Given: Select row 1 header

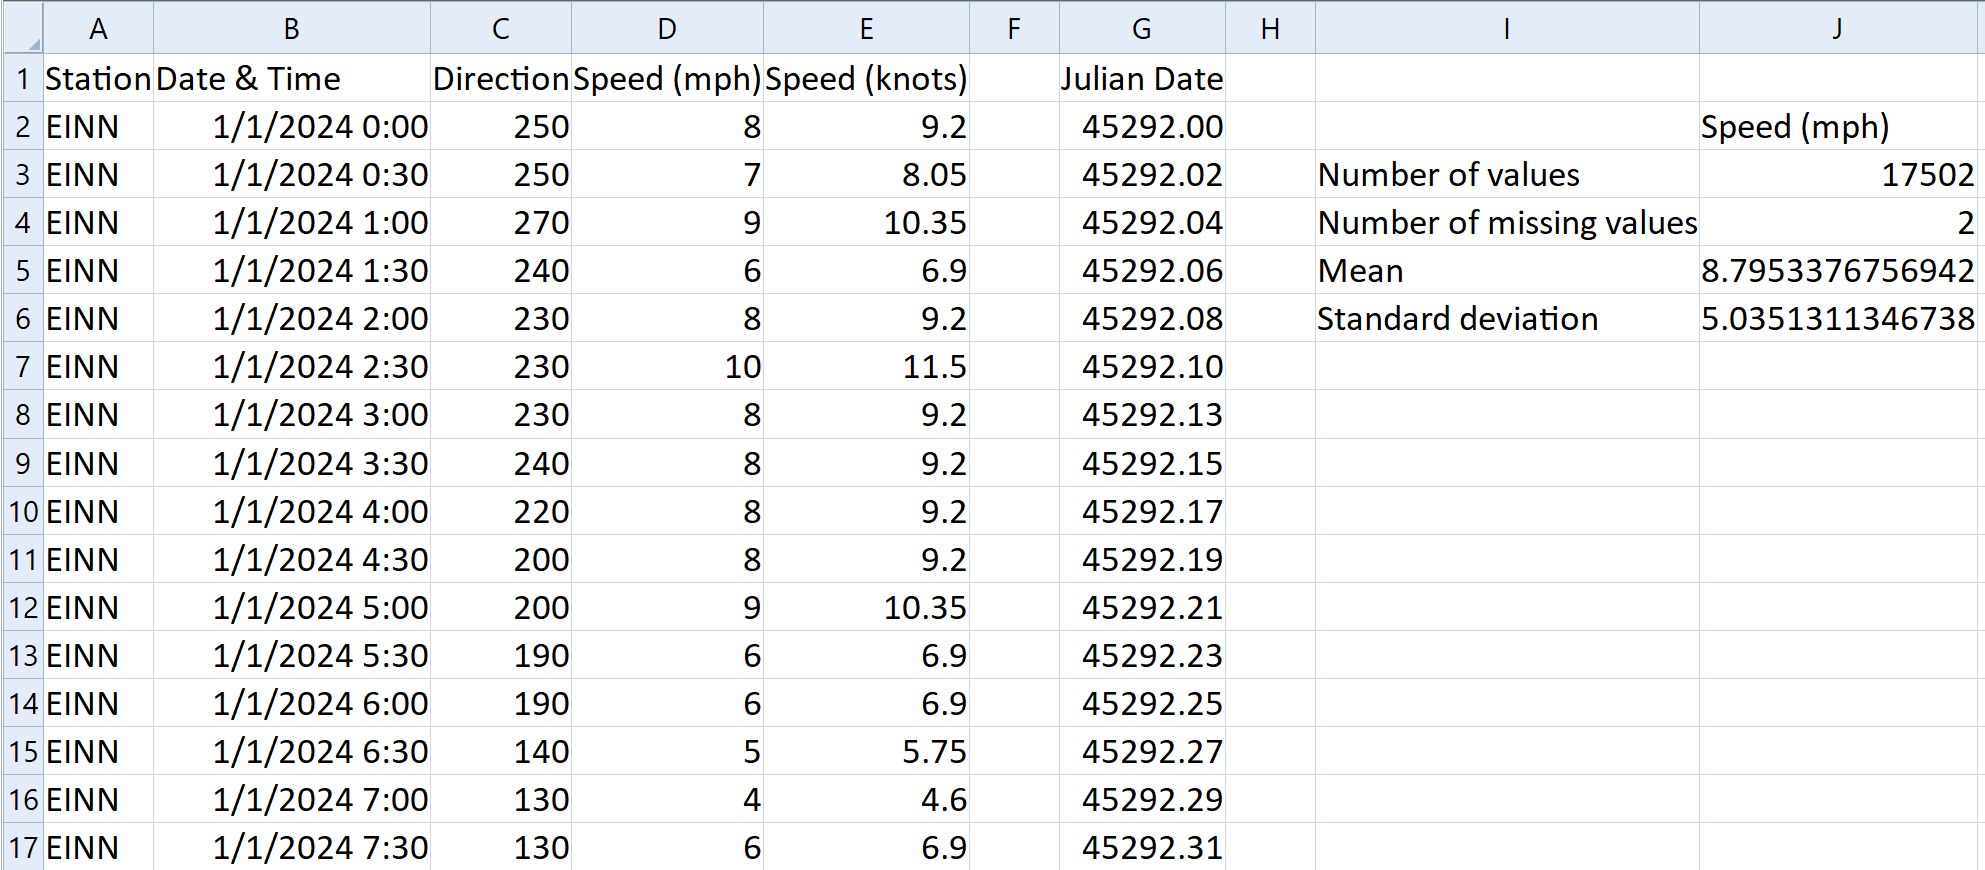Looking at the screenshot, I should [x=23, y=79].
